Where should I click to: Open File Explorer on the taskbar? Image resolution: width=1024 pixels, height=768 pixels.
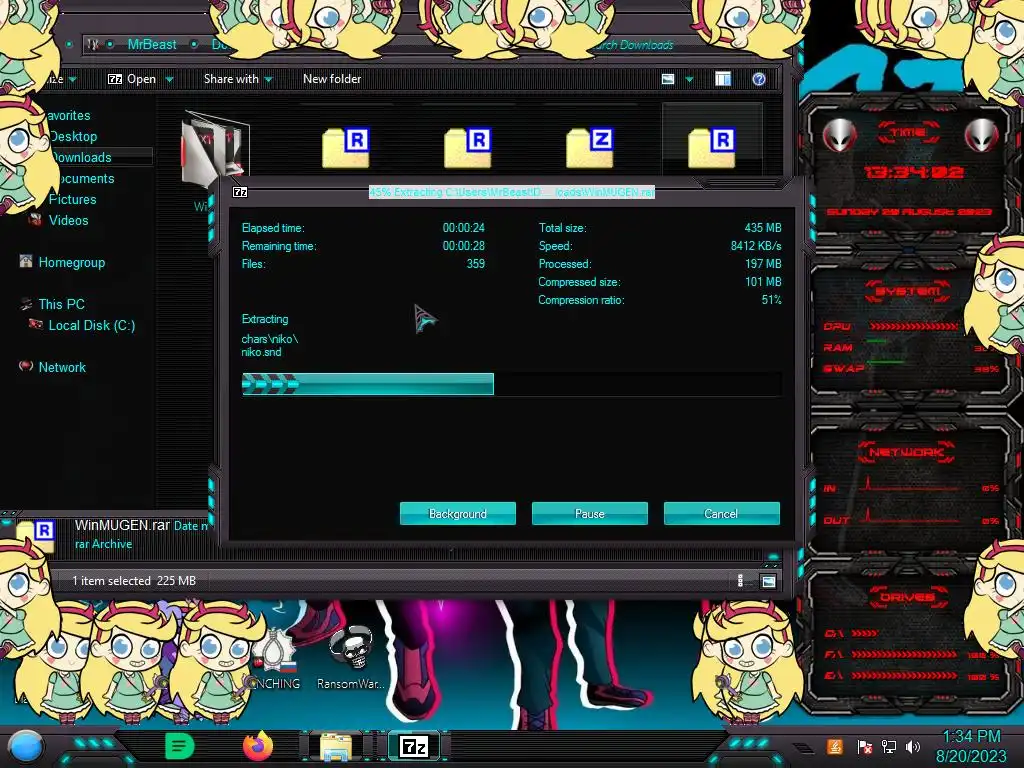point(336,746)
